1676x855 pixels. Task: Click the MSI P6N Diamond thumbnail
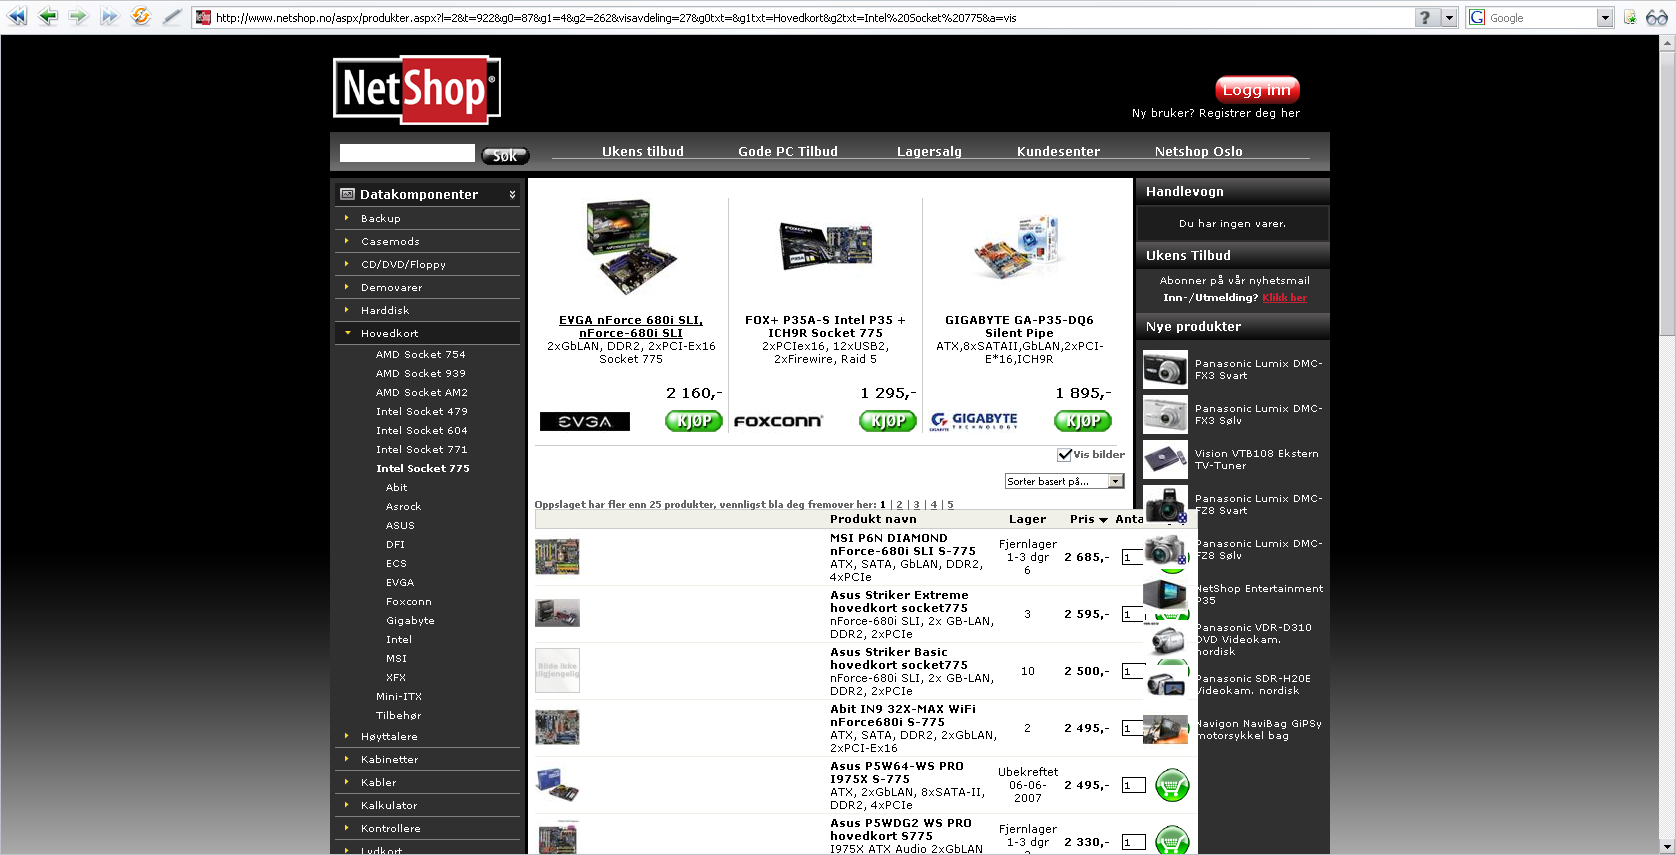[x=557, y=557]
